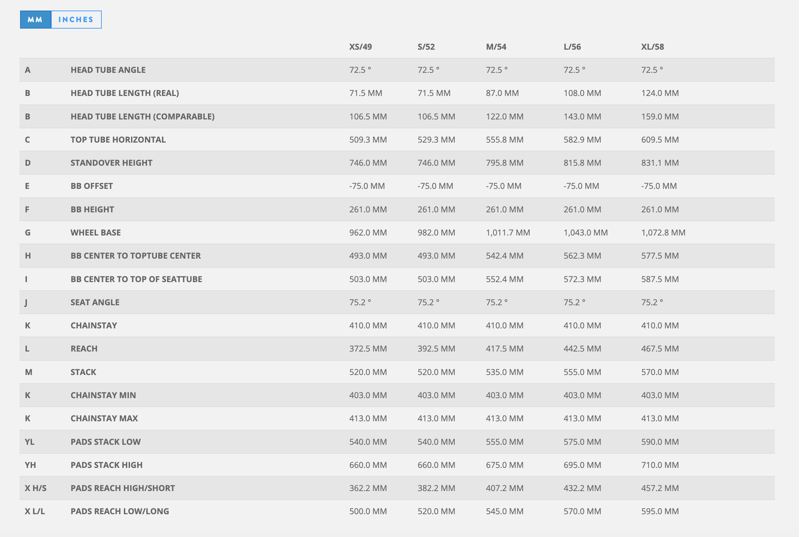This screenshot has width=800, height=537.
Task: Switch units to INCHES
Action: tap(76, 19)
